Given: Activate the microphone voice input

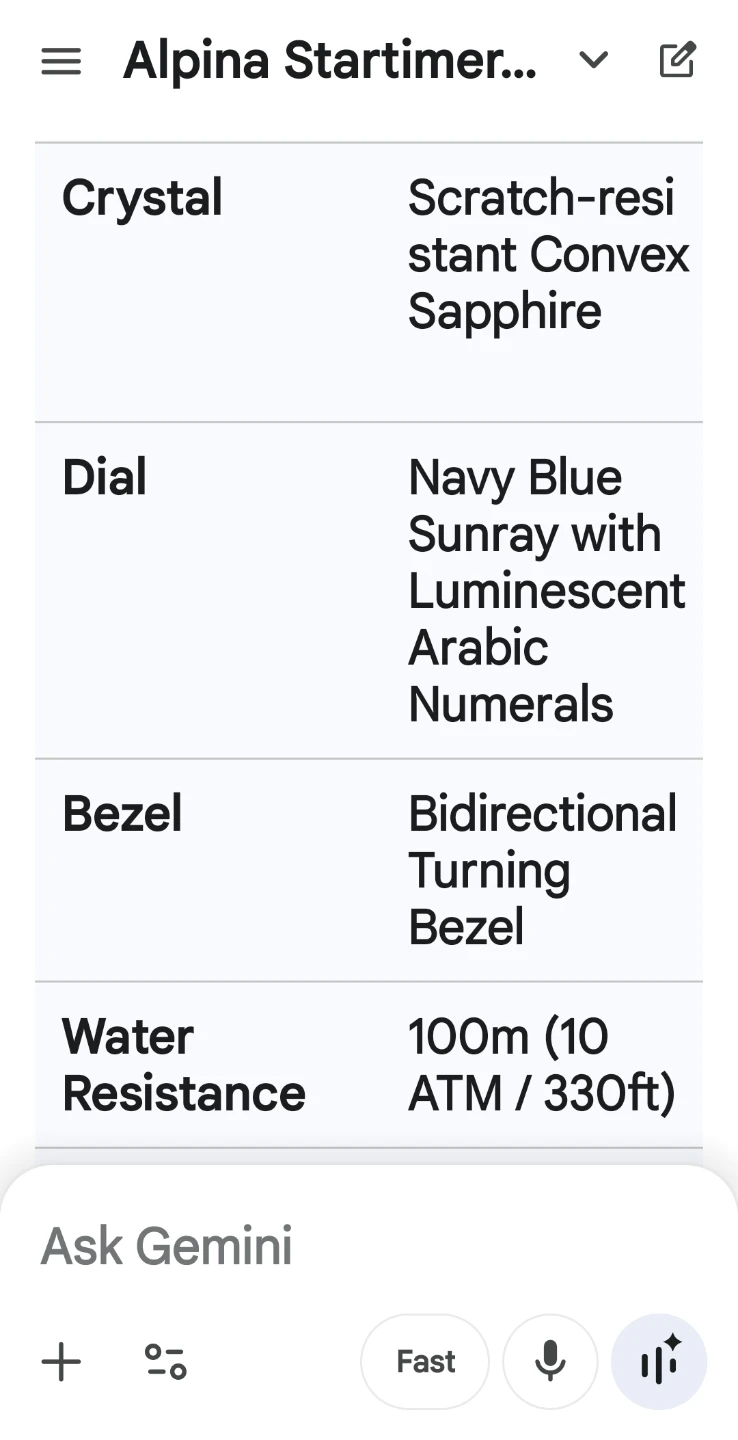Looking at the screenshot, I should click(x=550, y=1362).
